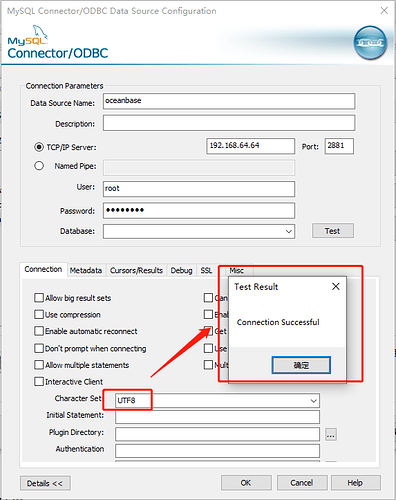Switch to the Misc tab
396x500 pixels.
pyautogui.click(x=237, y=270)
